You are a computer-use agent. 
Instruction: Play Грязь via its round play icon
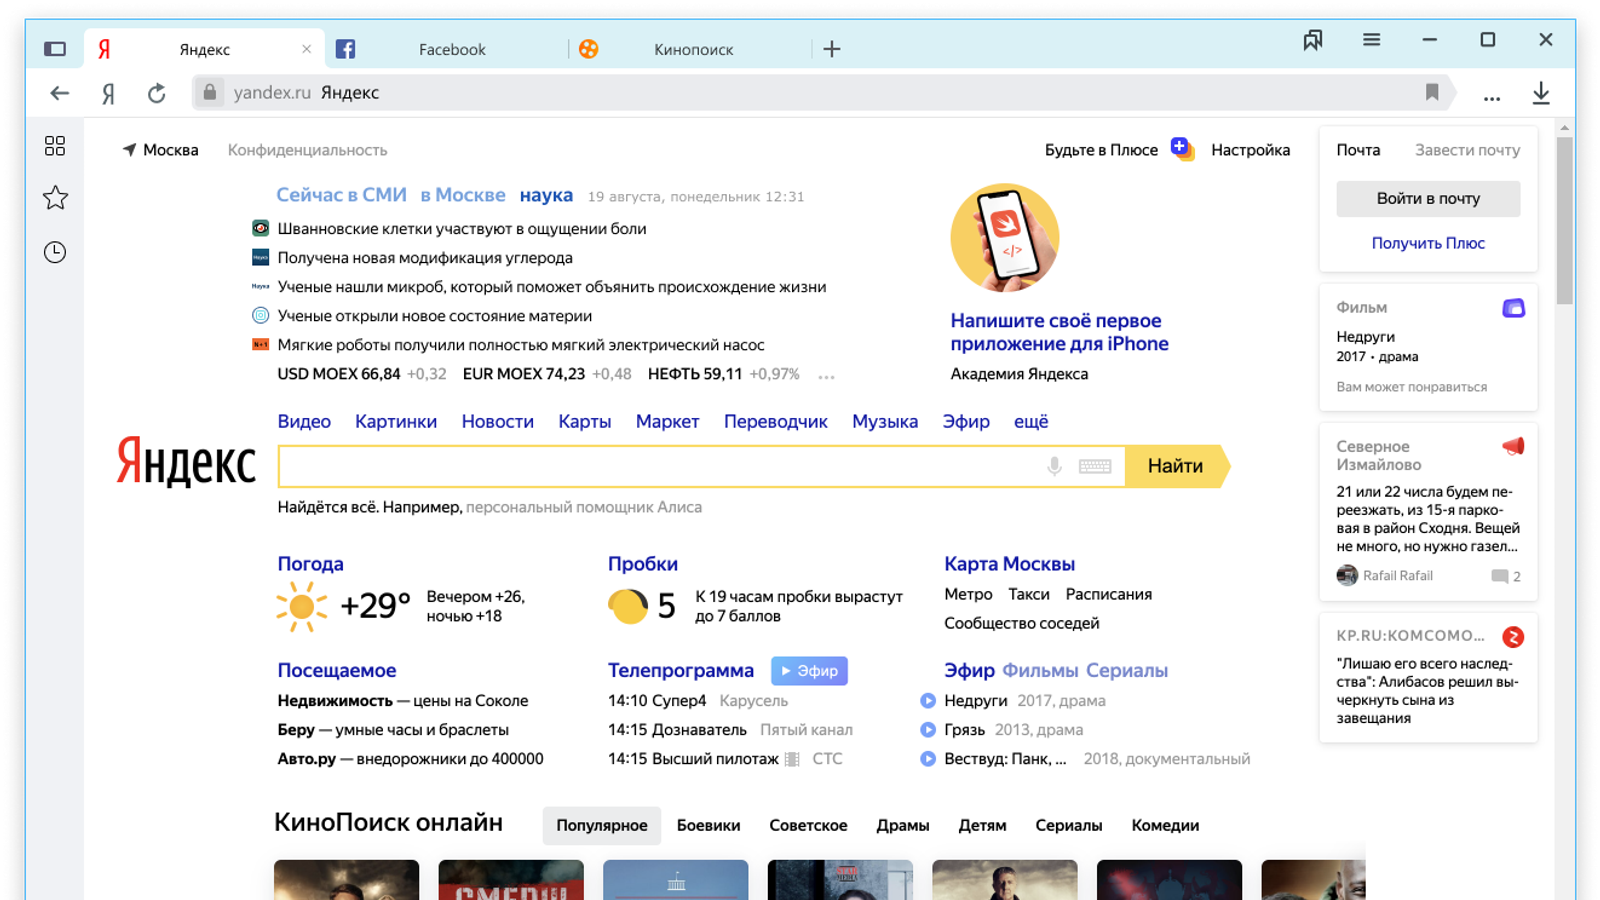pyautogui.click(x=928, y=730)
